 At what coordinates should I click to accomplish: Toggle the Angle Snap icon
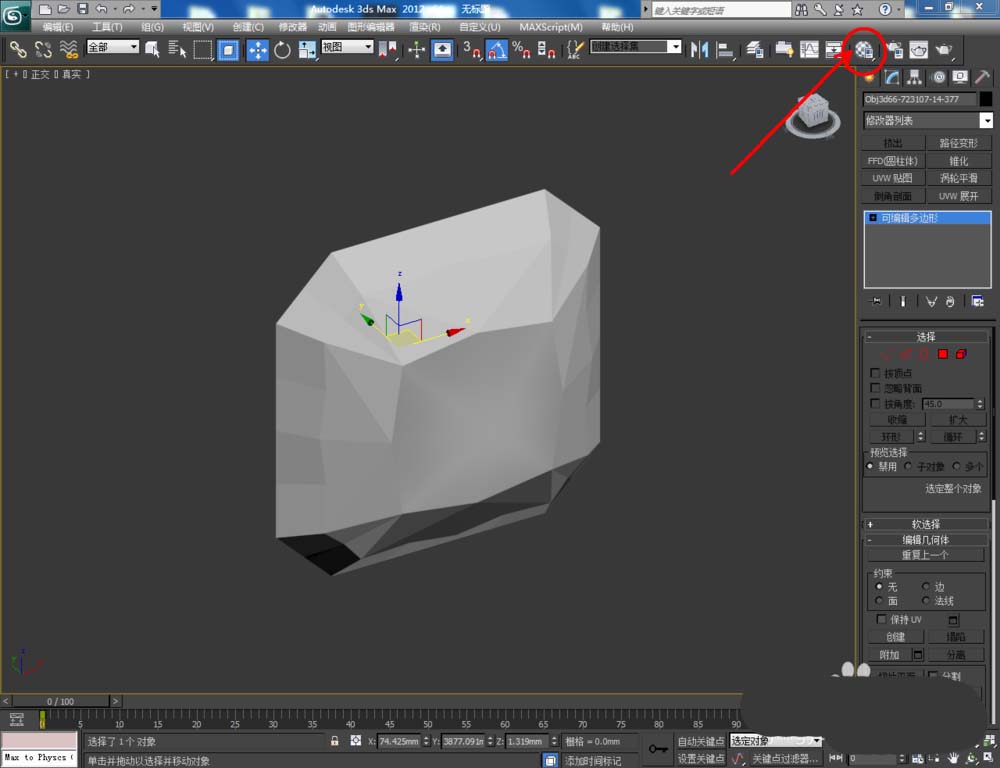[x=497, y=50]
